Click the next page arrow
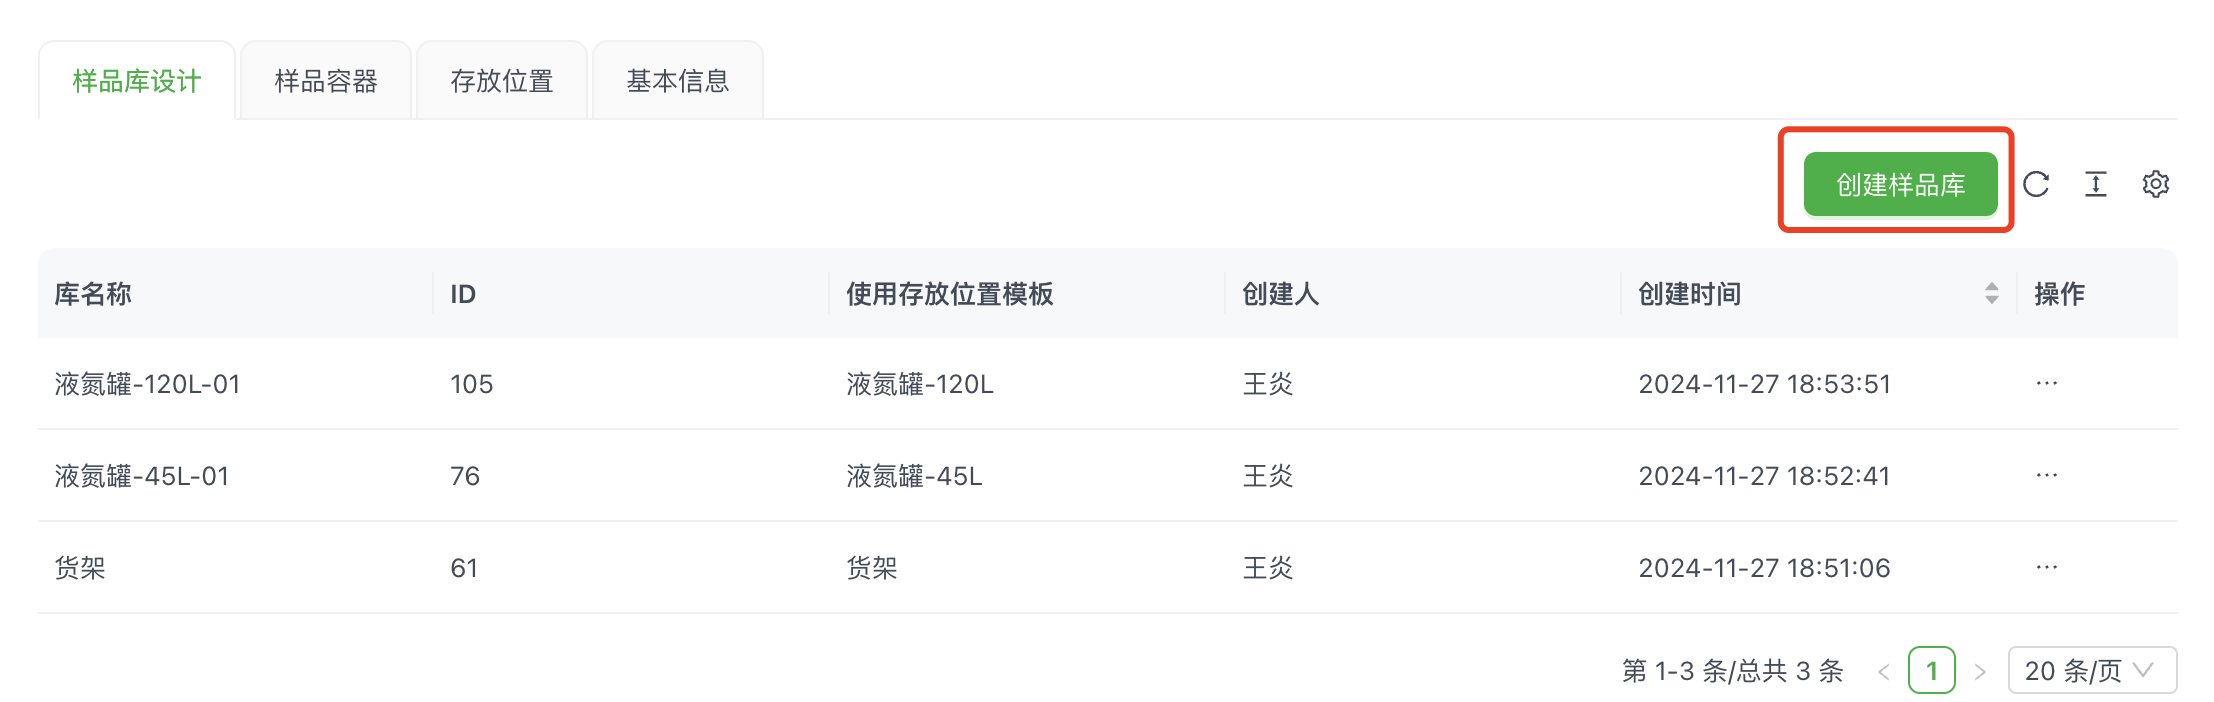This screenshot has width=2214, height=702. pyautogui.click(x=1979, y=671)
